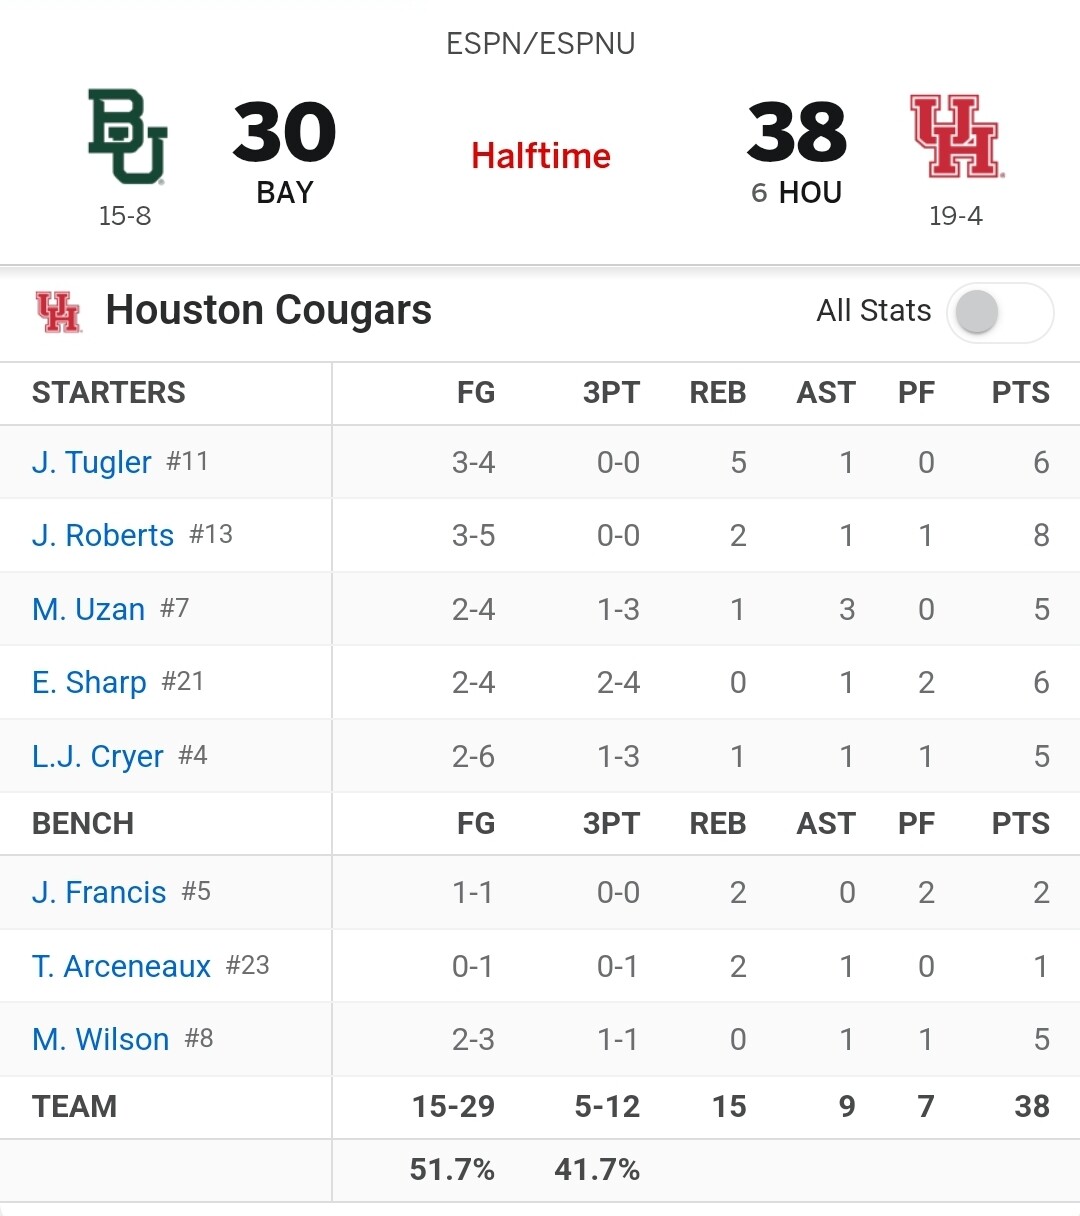Open J. Roberts player profile

(103, 535)
